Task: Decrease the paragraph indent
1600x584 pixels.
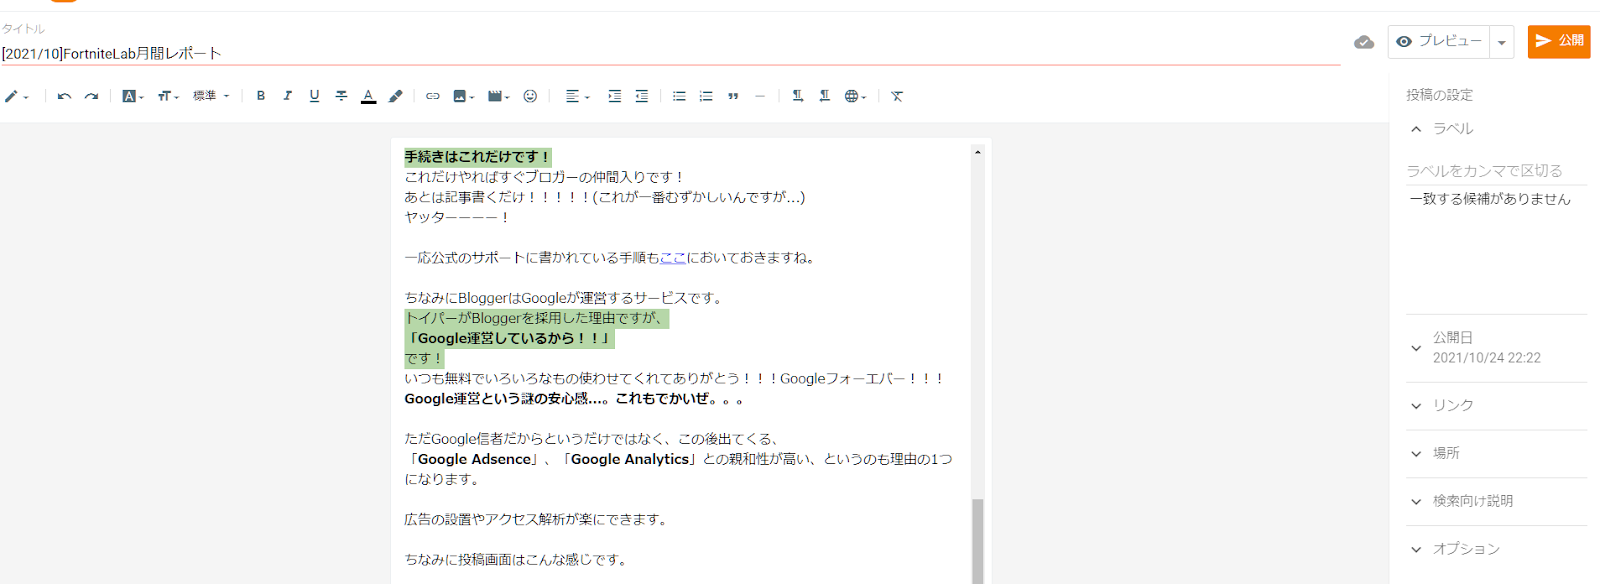Action: (x=641, y=96)
